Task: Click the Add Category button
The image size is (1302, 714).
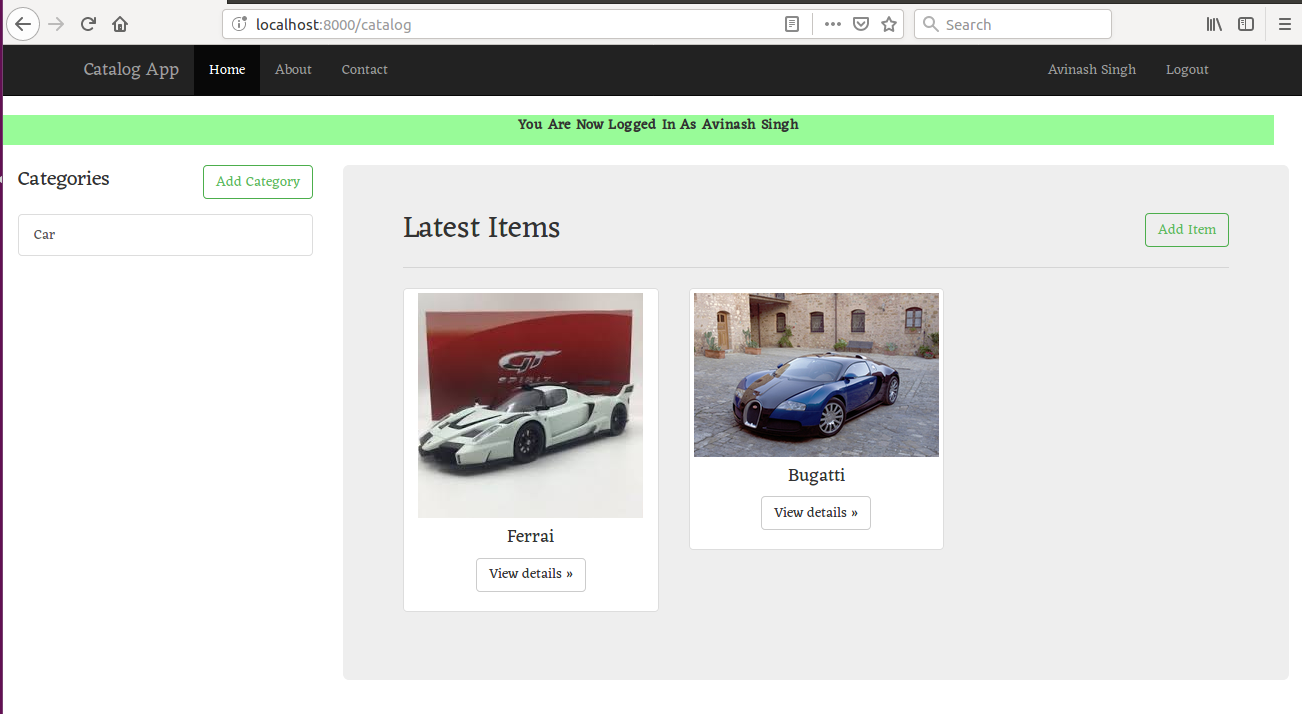Action: tap(258, 182)
